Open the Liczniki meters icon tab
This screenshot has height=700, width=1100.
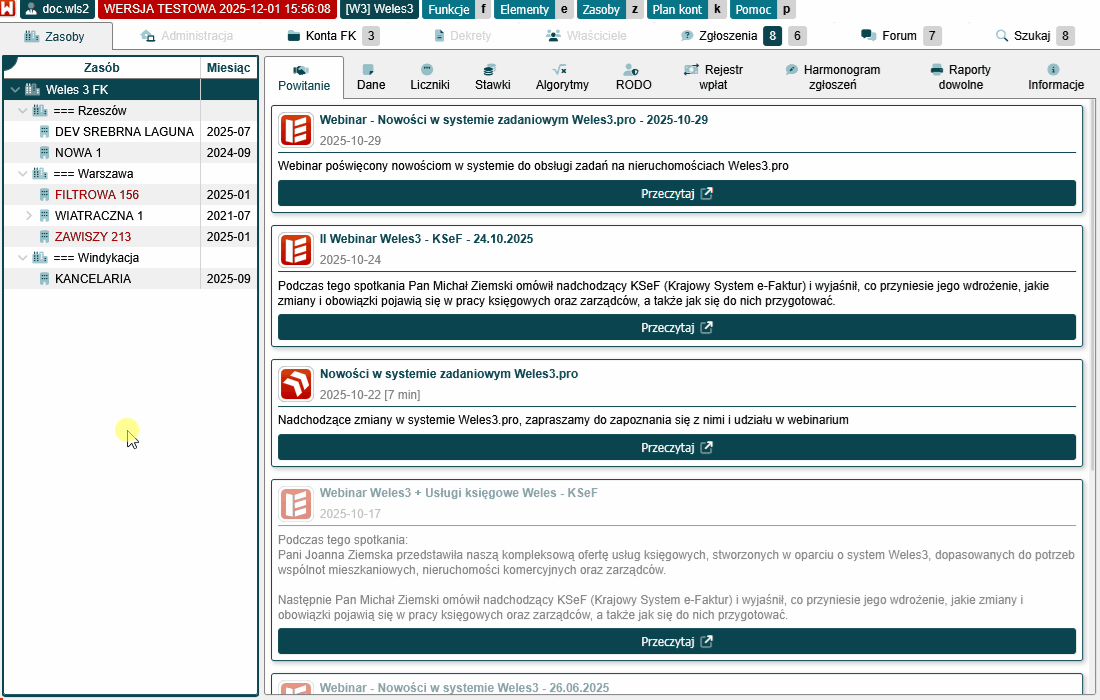[429, 77]
